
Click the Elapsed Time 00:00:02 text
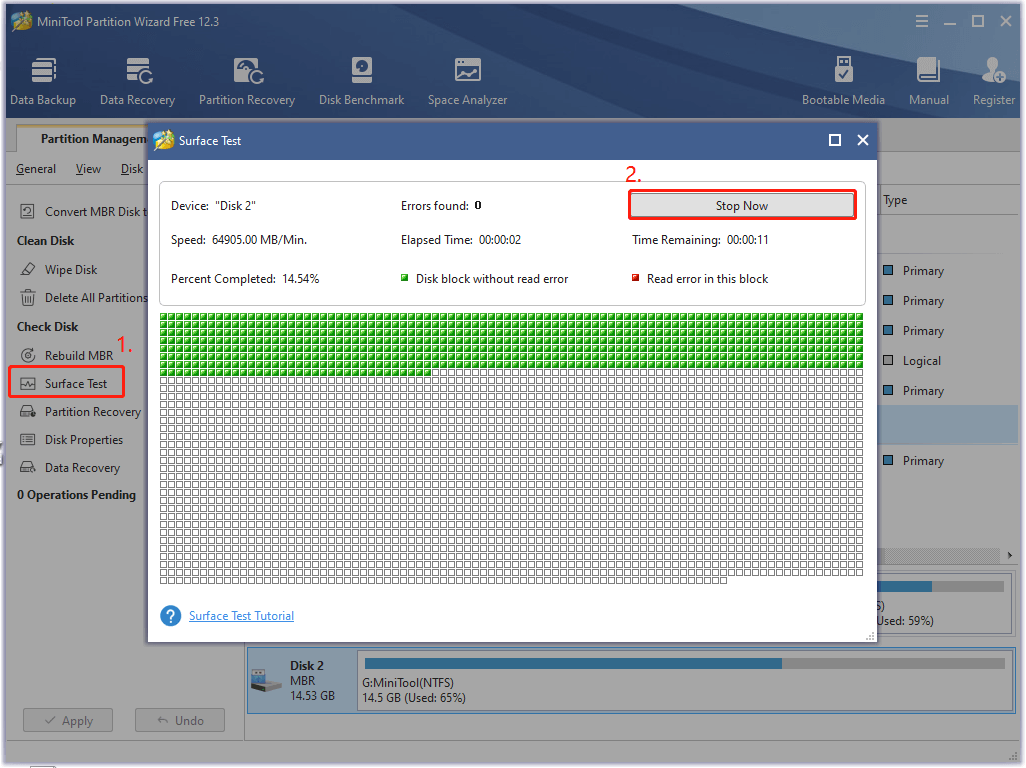[461, 240]
